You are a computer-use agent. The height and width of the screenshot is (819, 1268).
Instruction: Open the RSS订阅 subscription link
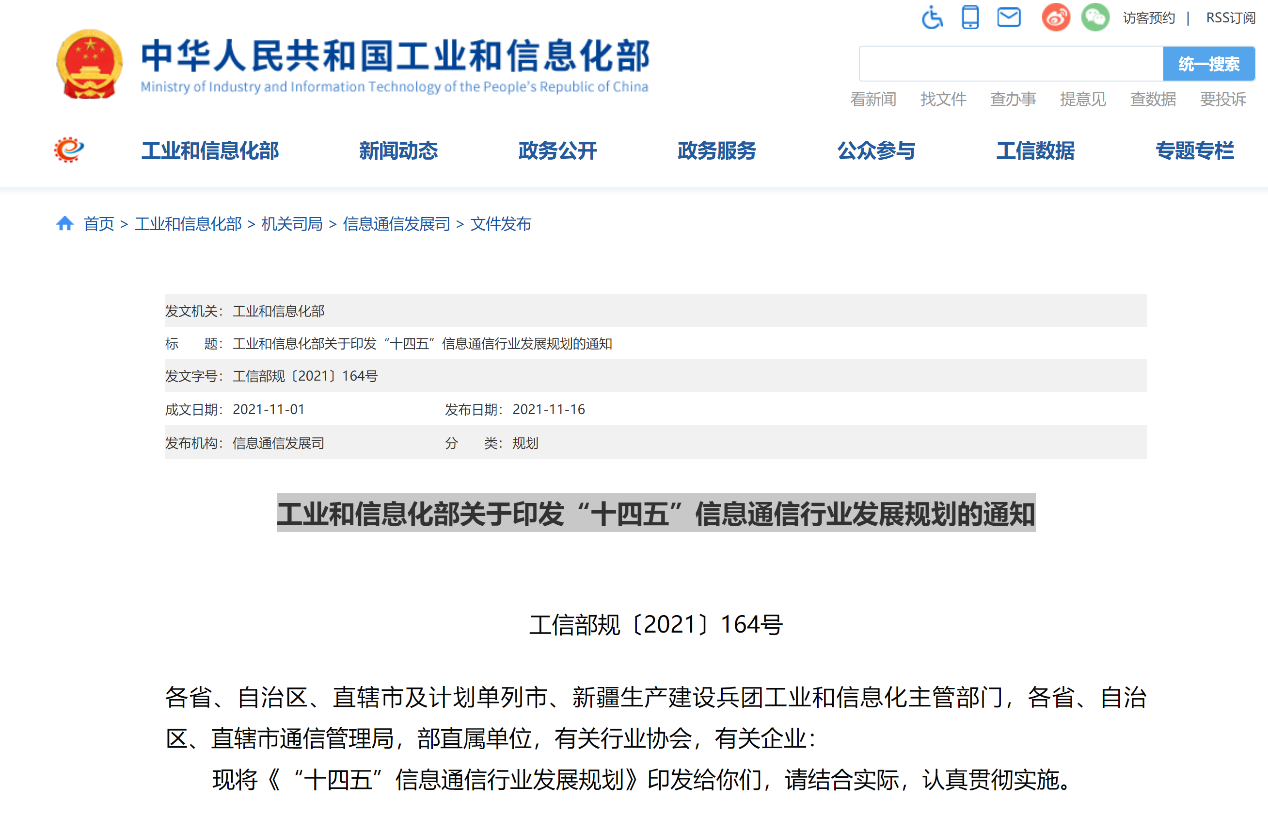(1228, 17)
